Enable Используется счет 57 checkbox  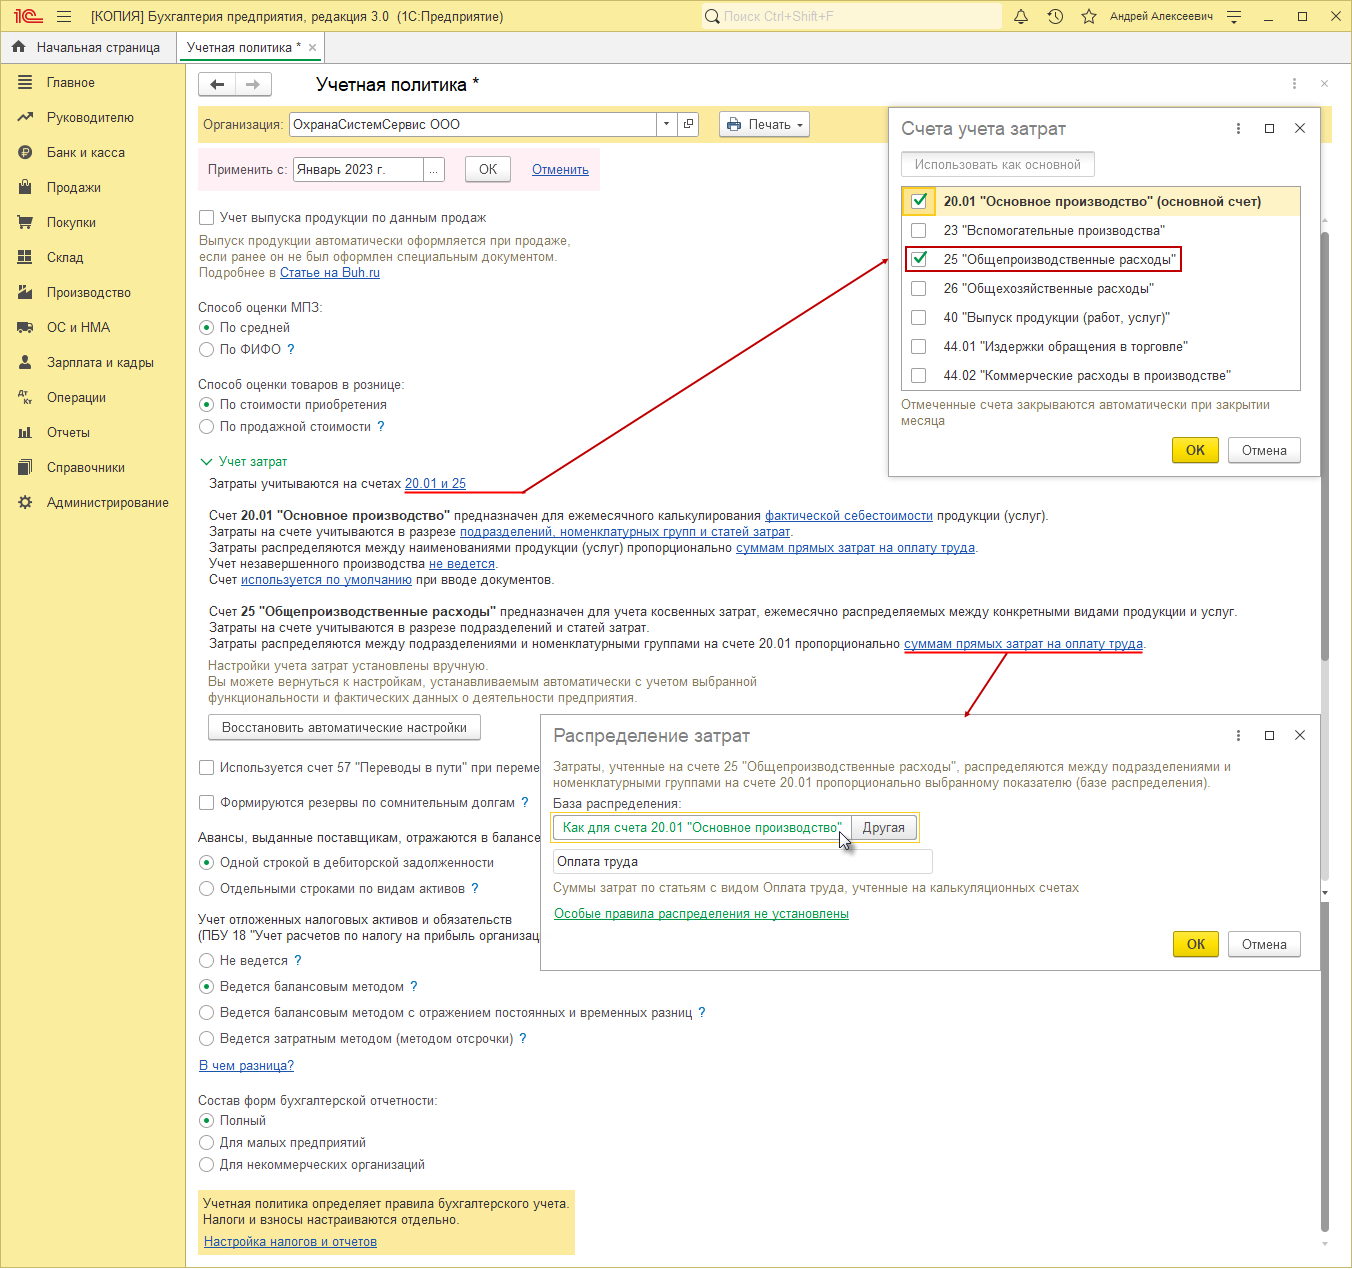[x=206, y=768]
